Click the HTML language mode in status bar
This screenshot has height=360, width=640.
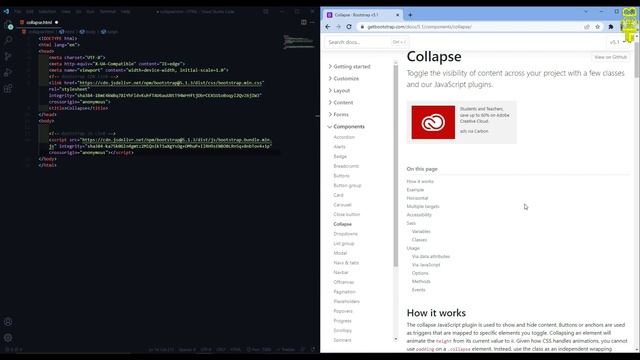pos(236,349)
